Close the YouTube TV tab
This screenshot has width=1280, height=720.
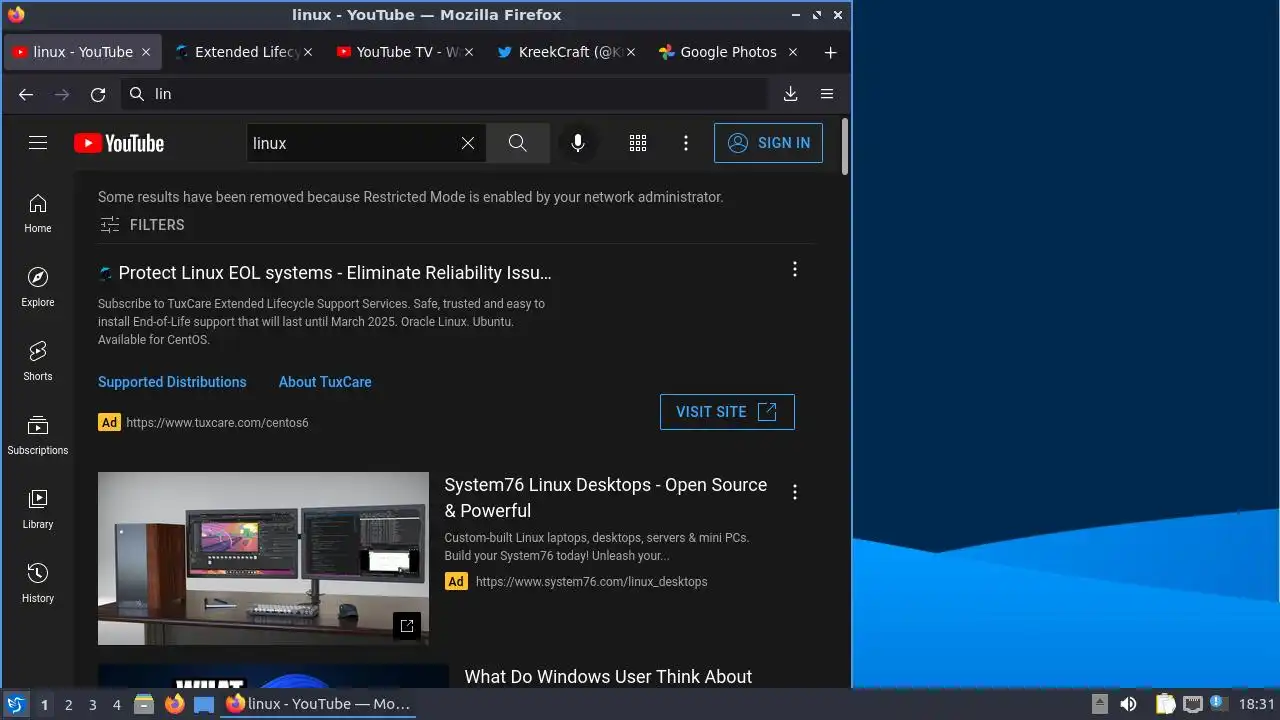tap(469, 52)
